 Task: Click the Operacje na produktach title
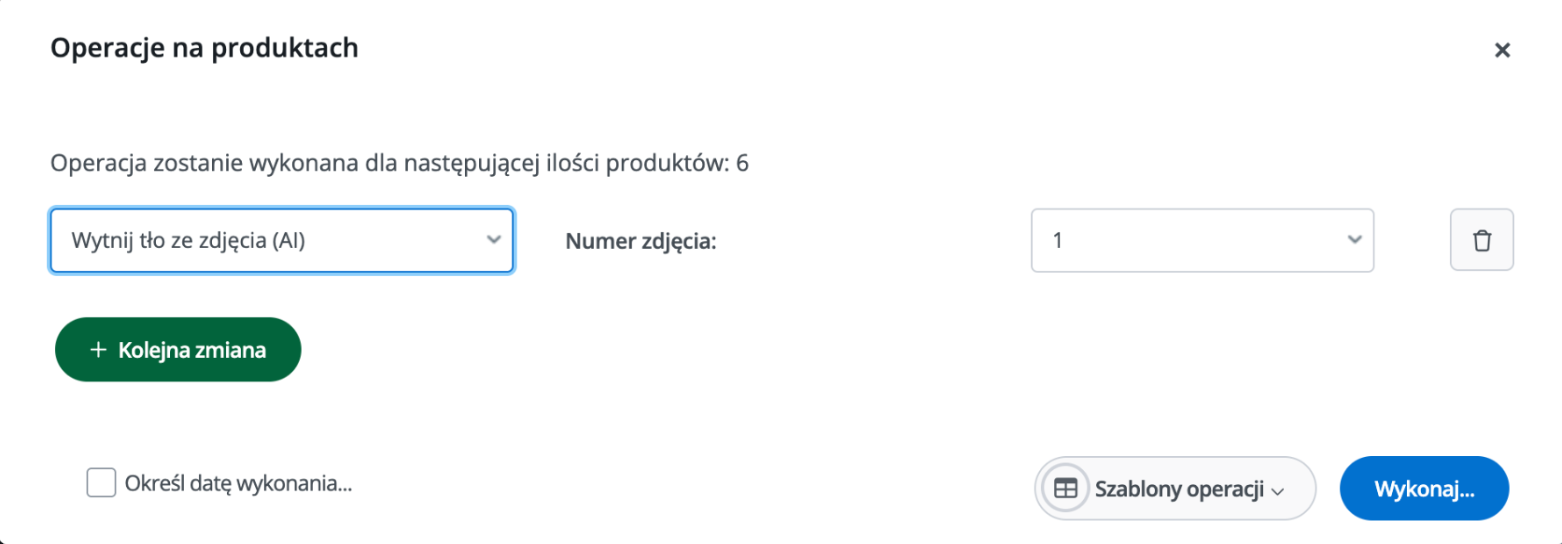click(204, 48)
